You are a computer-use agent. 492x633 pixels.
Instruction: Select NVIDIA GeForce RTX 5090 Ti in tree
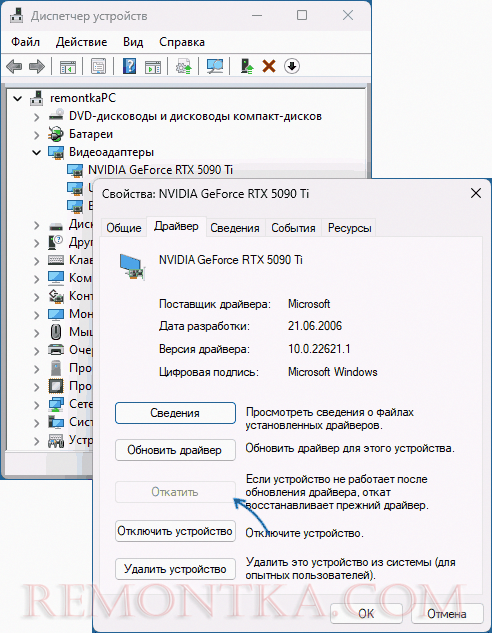(160, 170)
